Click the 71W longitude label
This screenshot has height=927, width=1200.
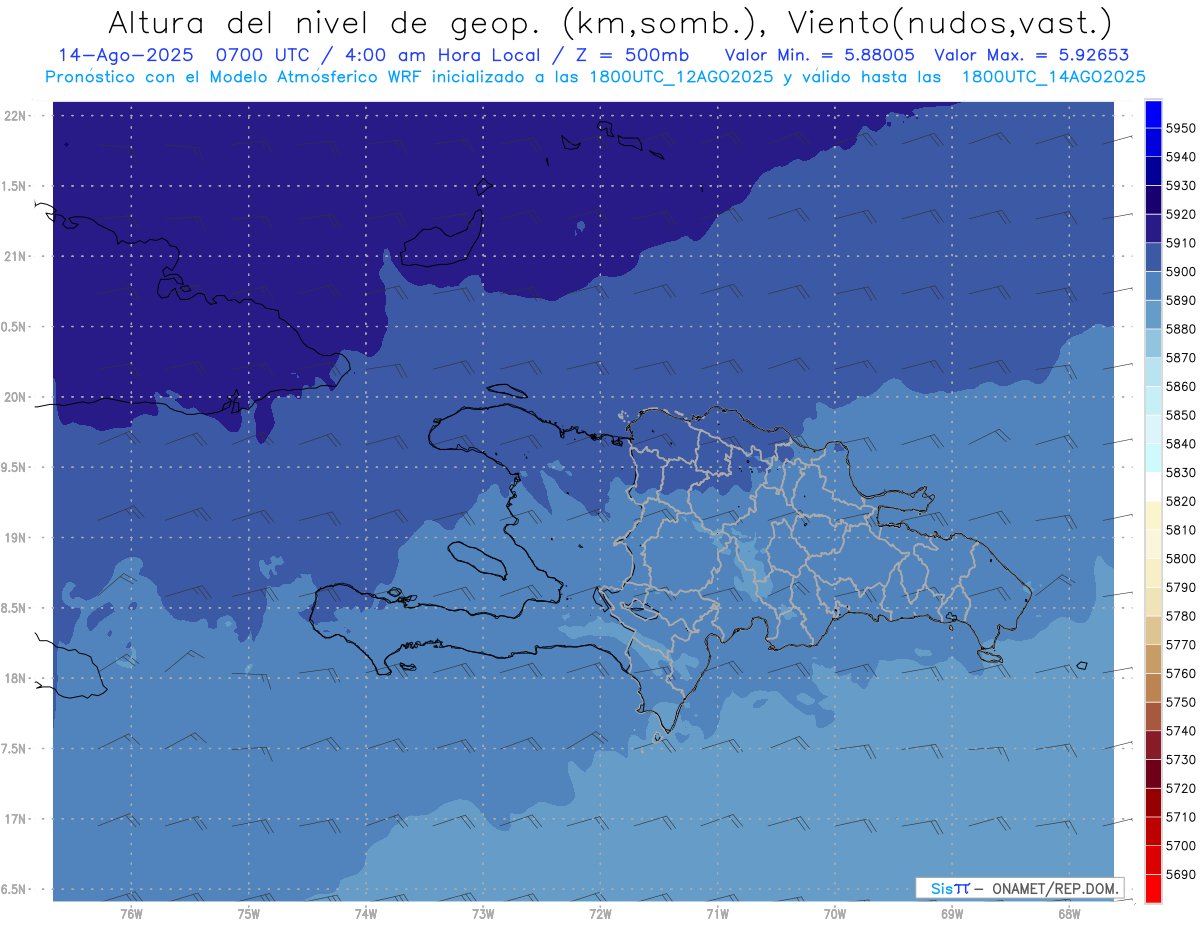pos(717,913)
